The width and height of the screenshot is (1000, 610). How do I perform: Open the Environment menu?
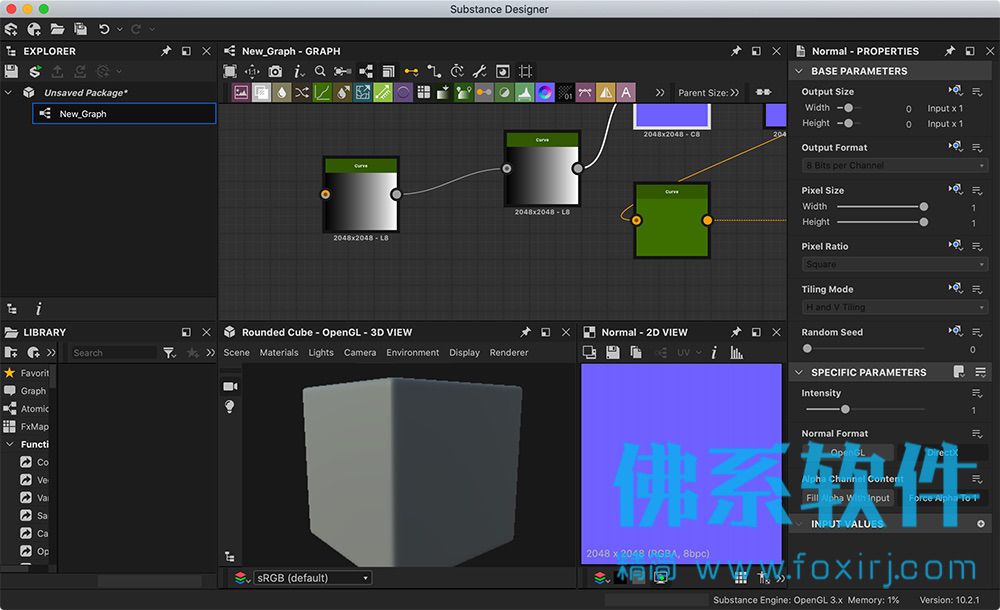413,352
